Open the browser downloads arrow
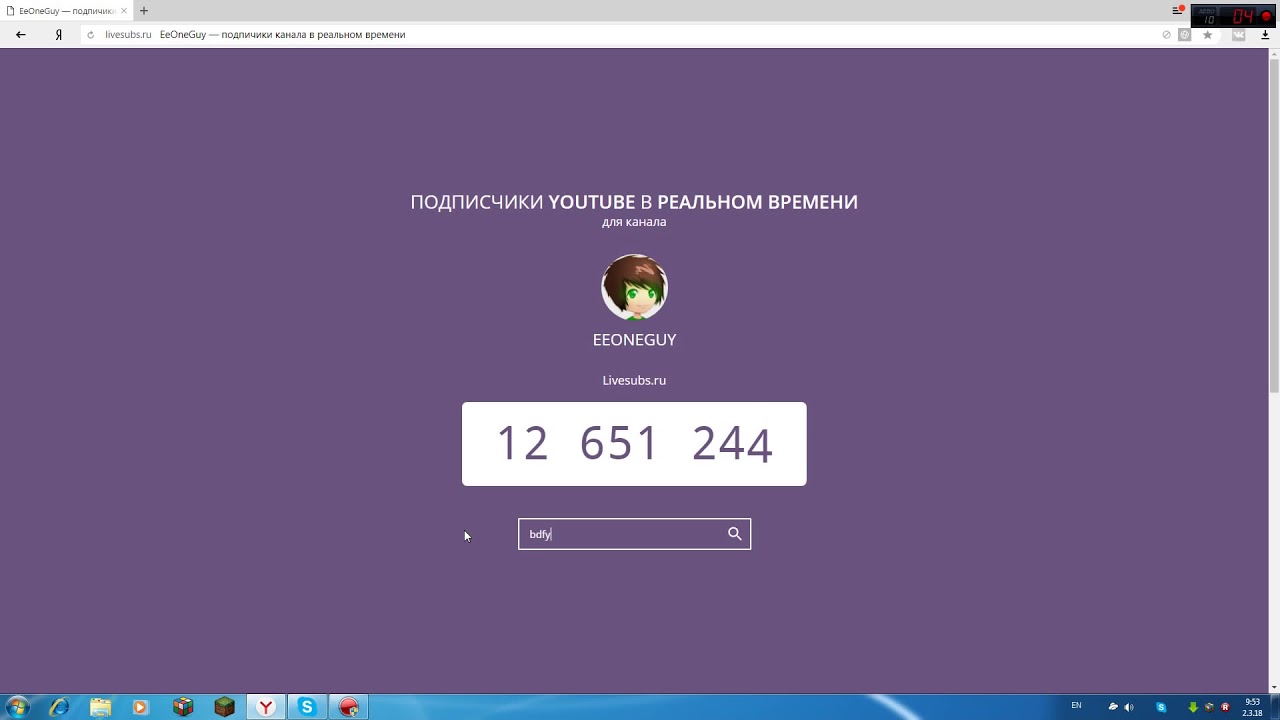Screen dimensions: 1280x720 click(1265, 34)
